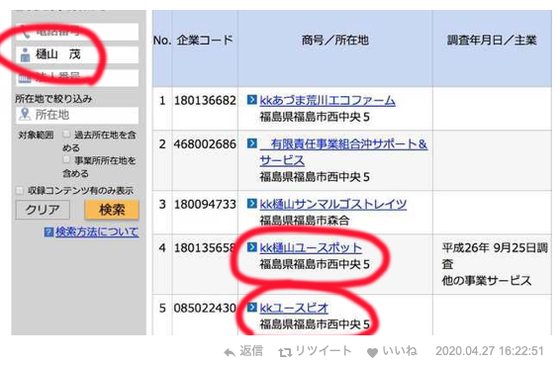Enable 事業所所在地を含める checkbox
Viewport: 560px width, 365px height.
tap(66, 159)
